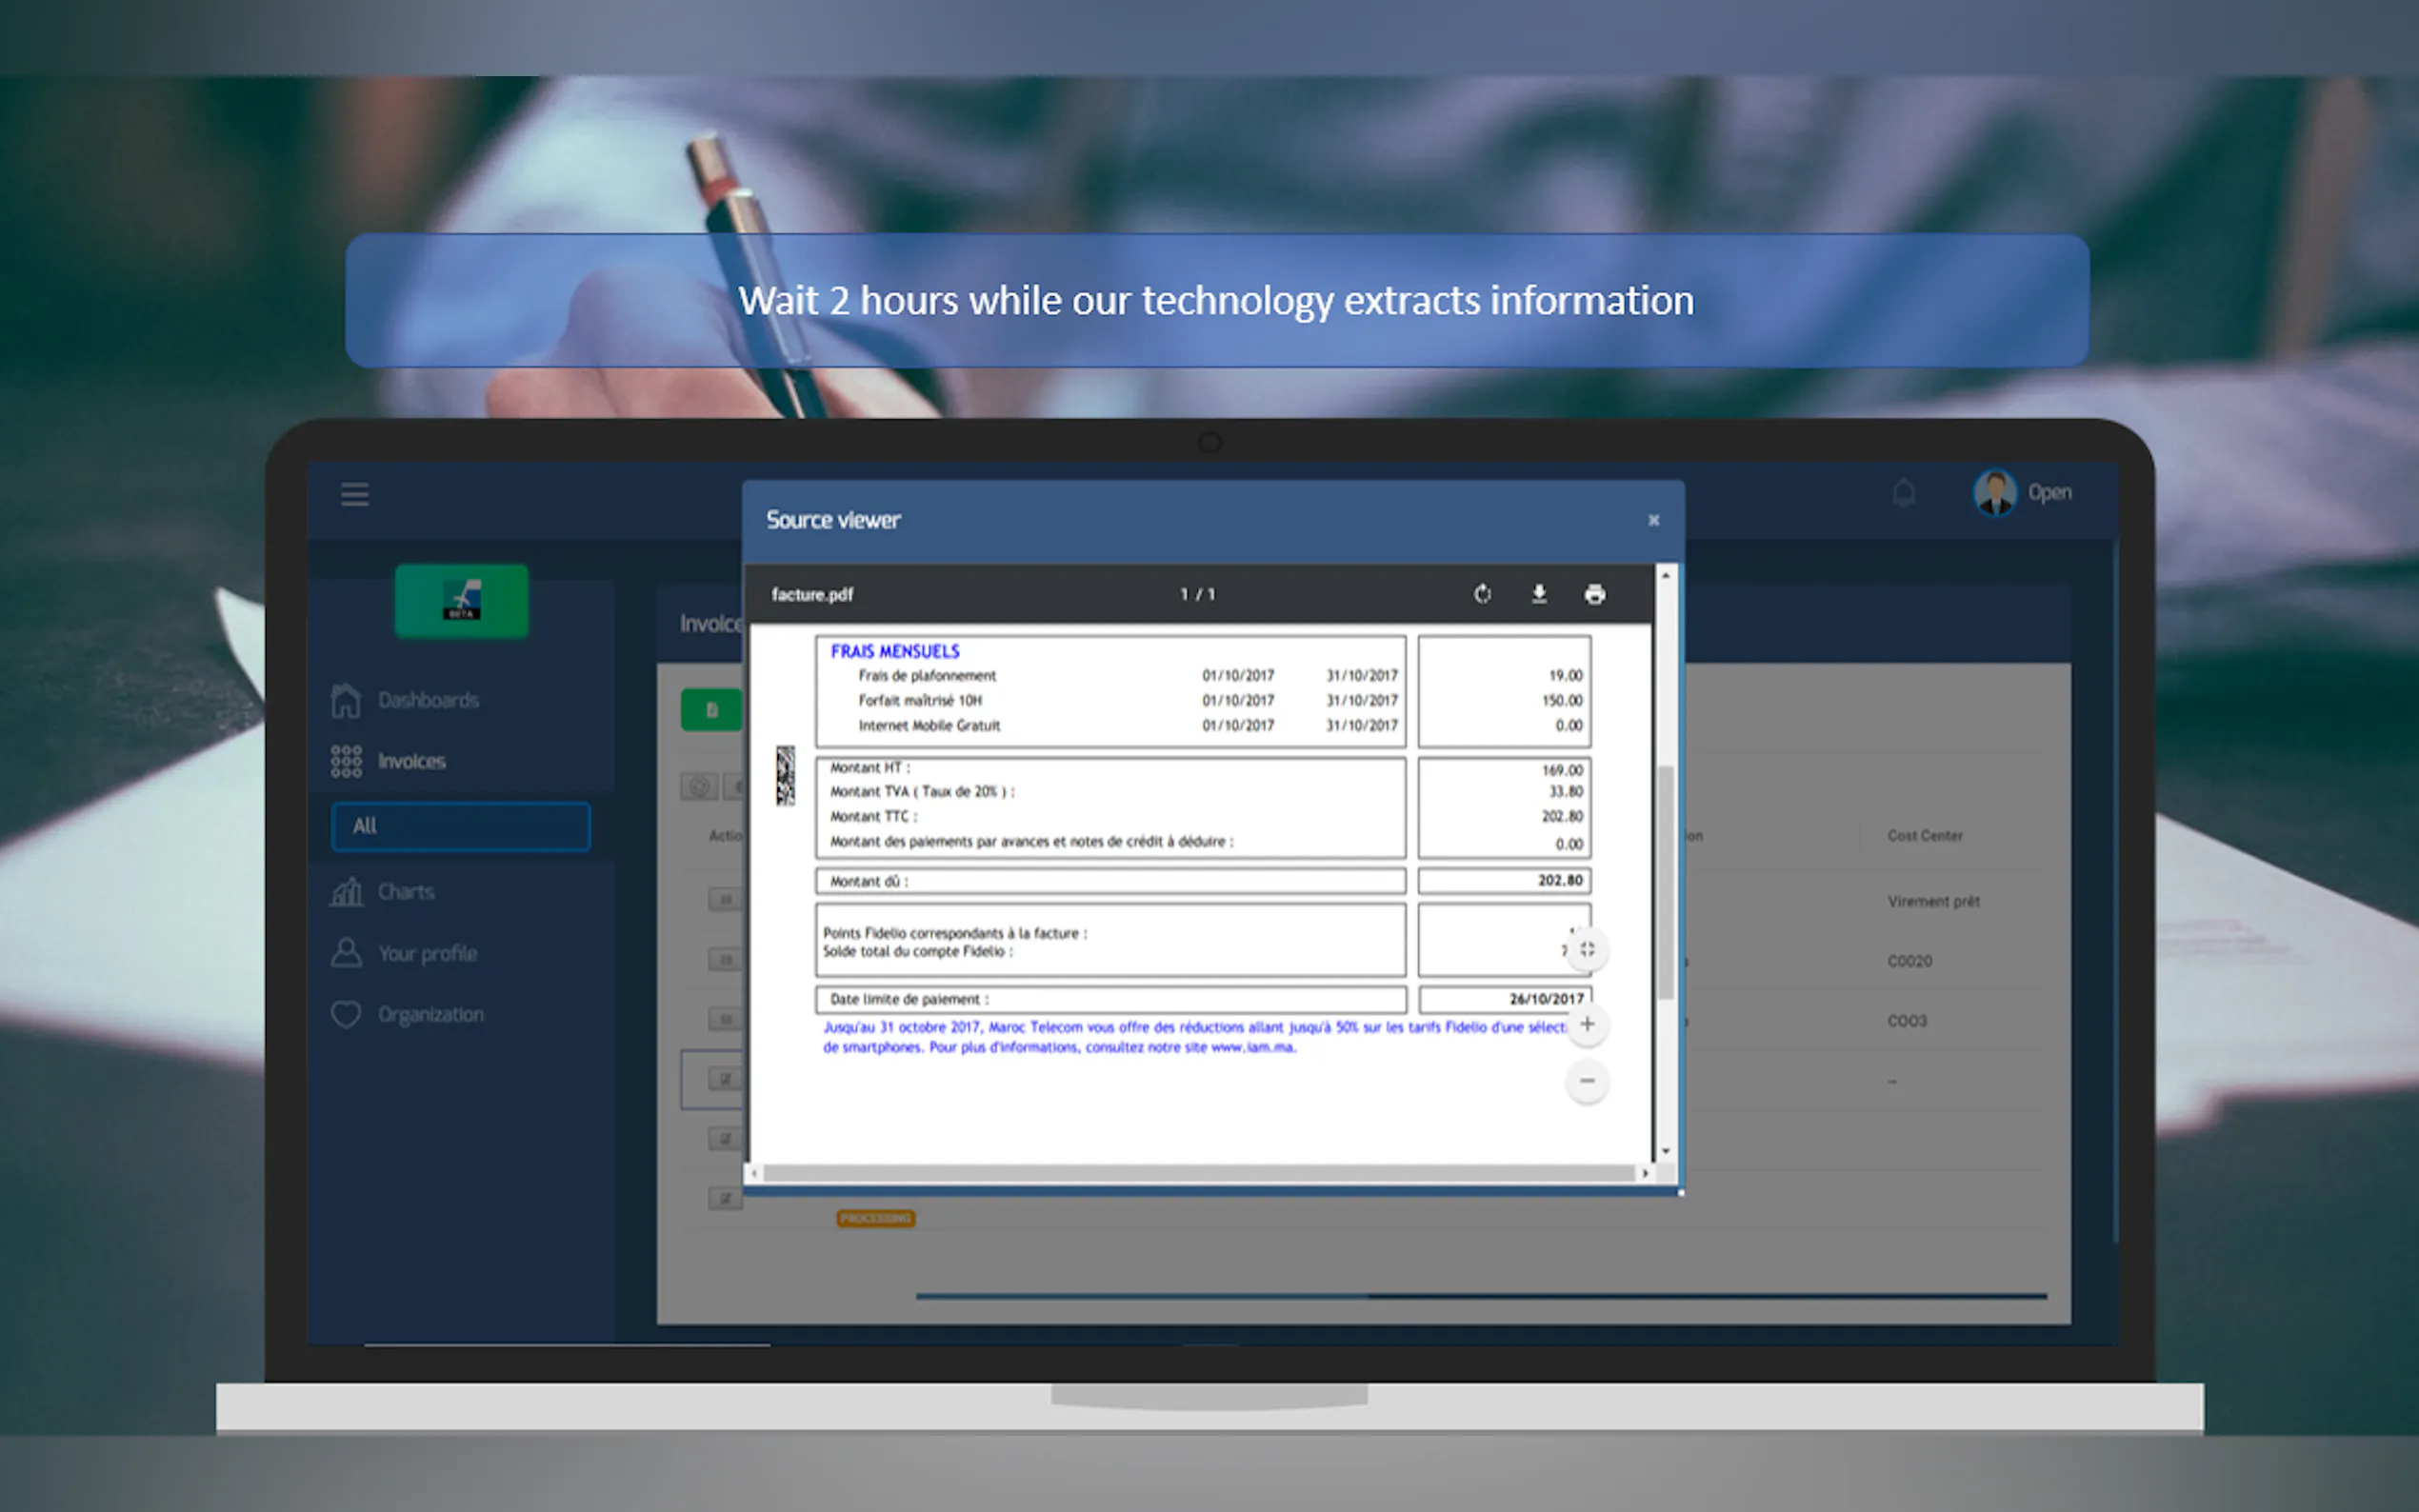Click the '33.80' TVA value
The height and width of the screenshot is (1512, 2419).
[x=1565, y=791]
